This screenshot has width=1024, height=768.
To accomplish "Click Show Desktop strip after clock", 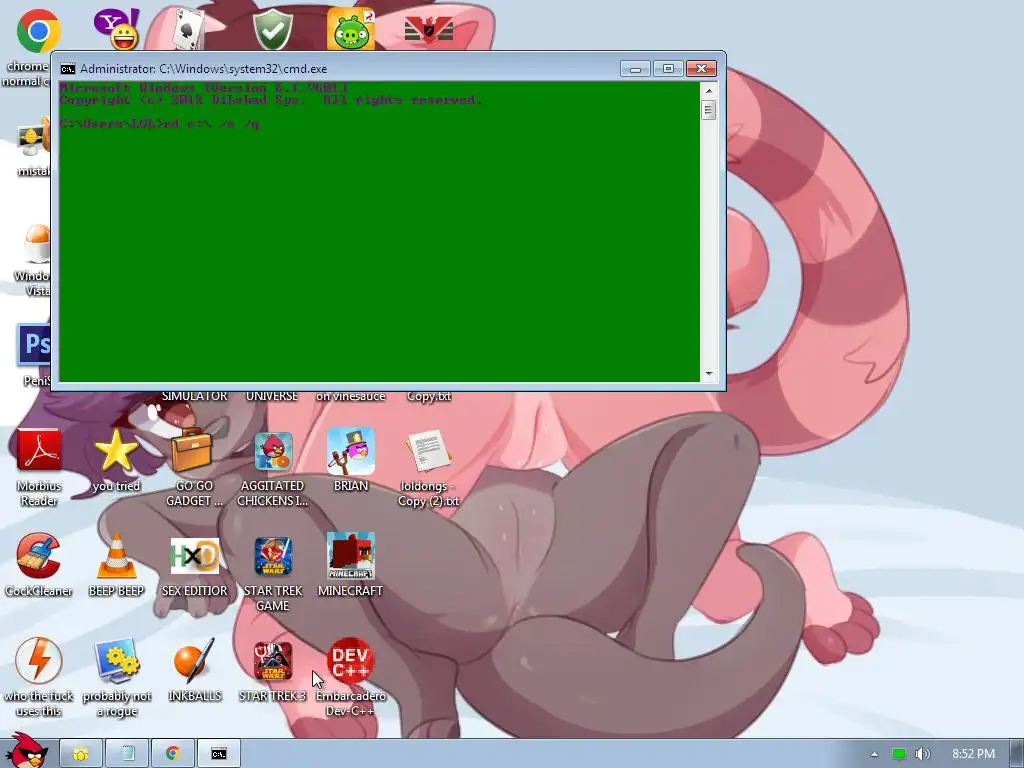I will (x=1017, y=754).
